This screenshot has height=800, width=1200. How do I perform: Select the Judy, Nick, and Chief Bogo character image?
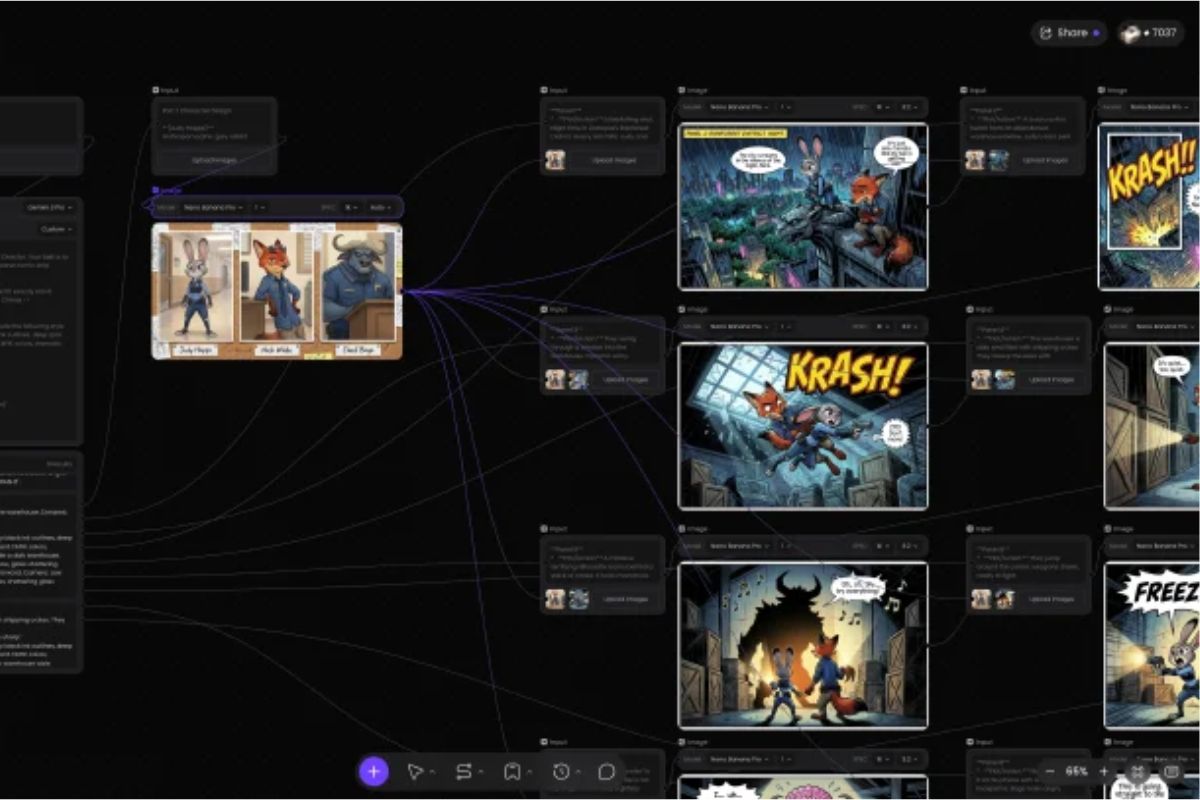tap(277, 291)
